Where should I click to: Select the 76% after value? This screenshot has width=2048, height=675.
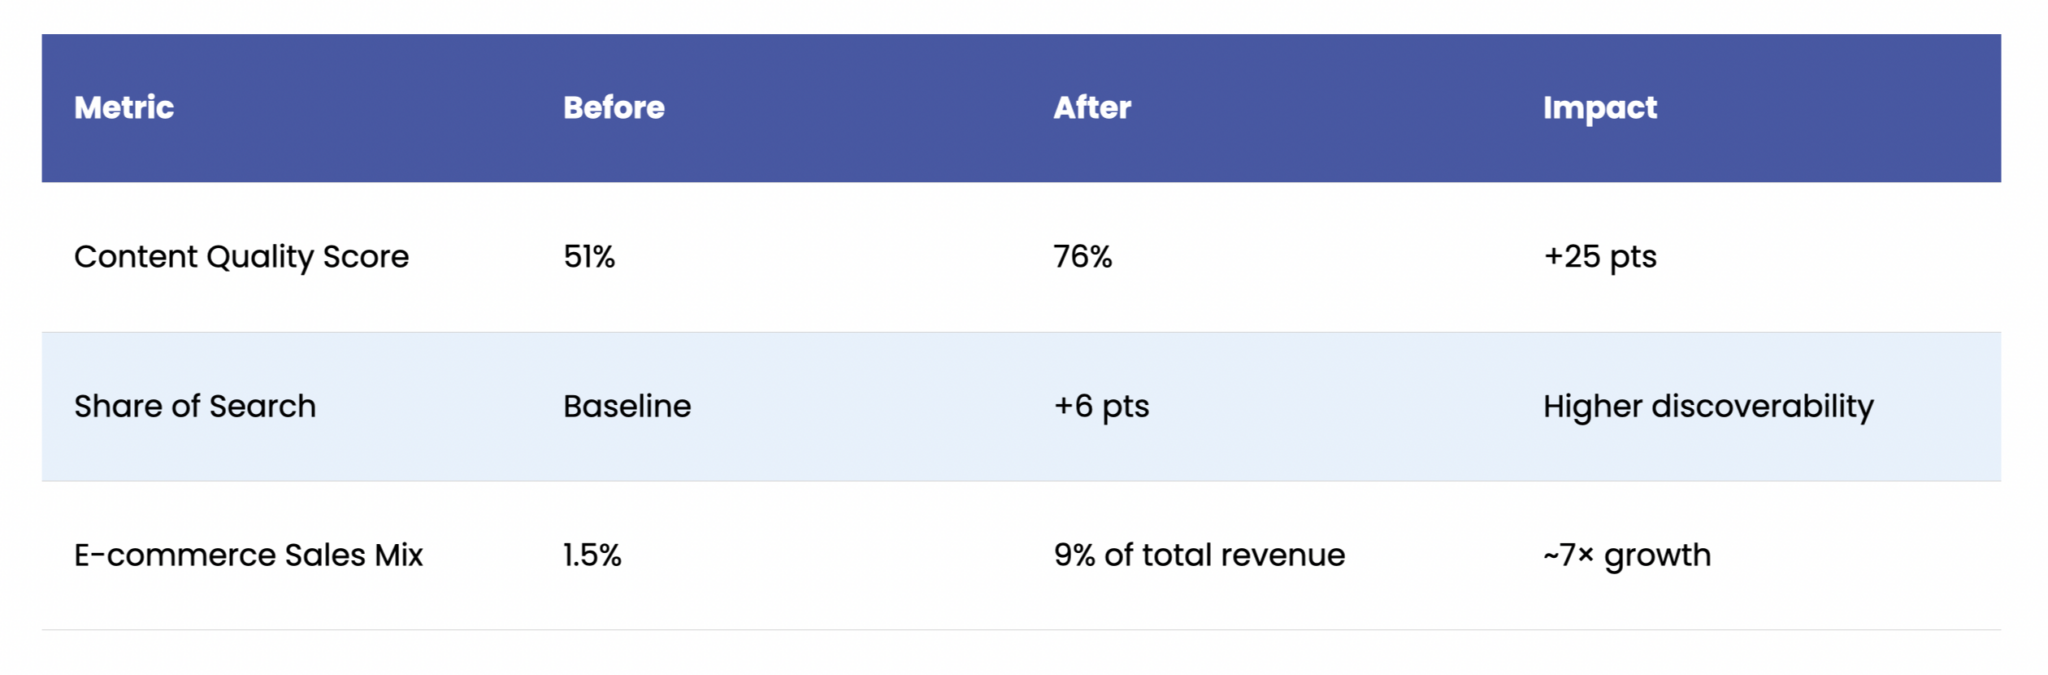click(x=1083, y=256)
